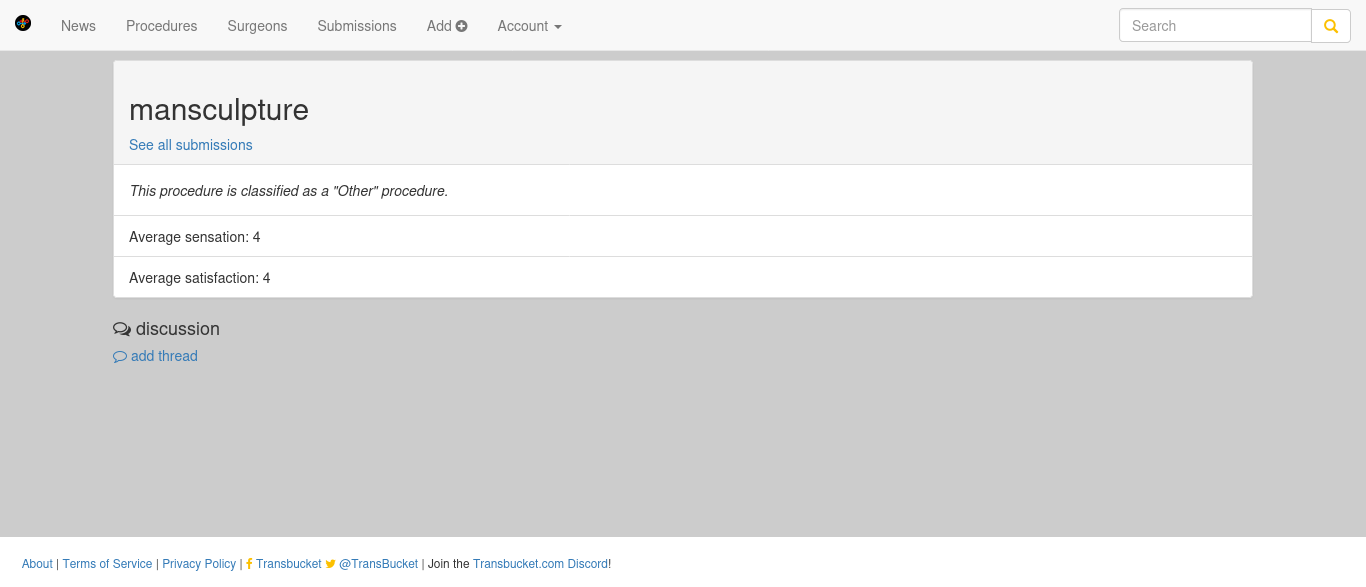Open the About footer link
This screenshot has height=587, width=1366.
pyautogui.click(x=37, y=564)
